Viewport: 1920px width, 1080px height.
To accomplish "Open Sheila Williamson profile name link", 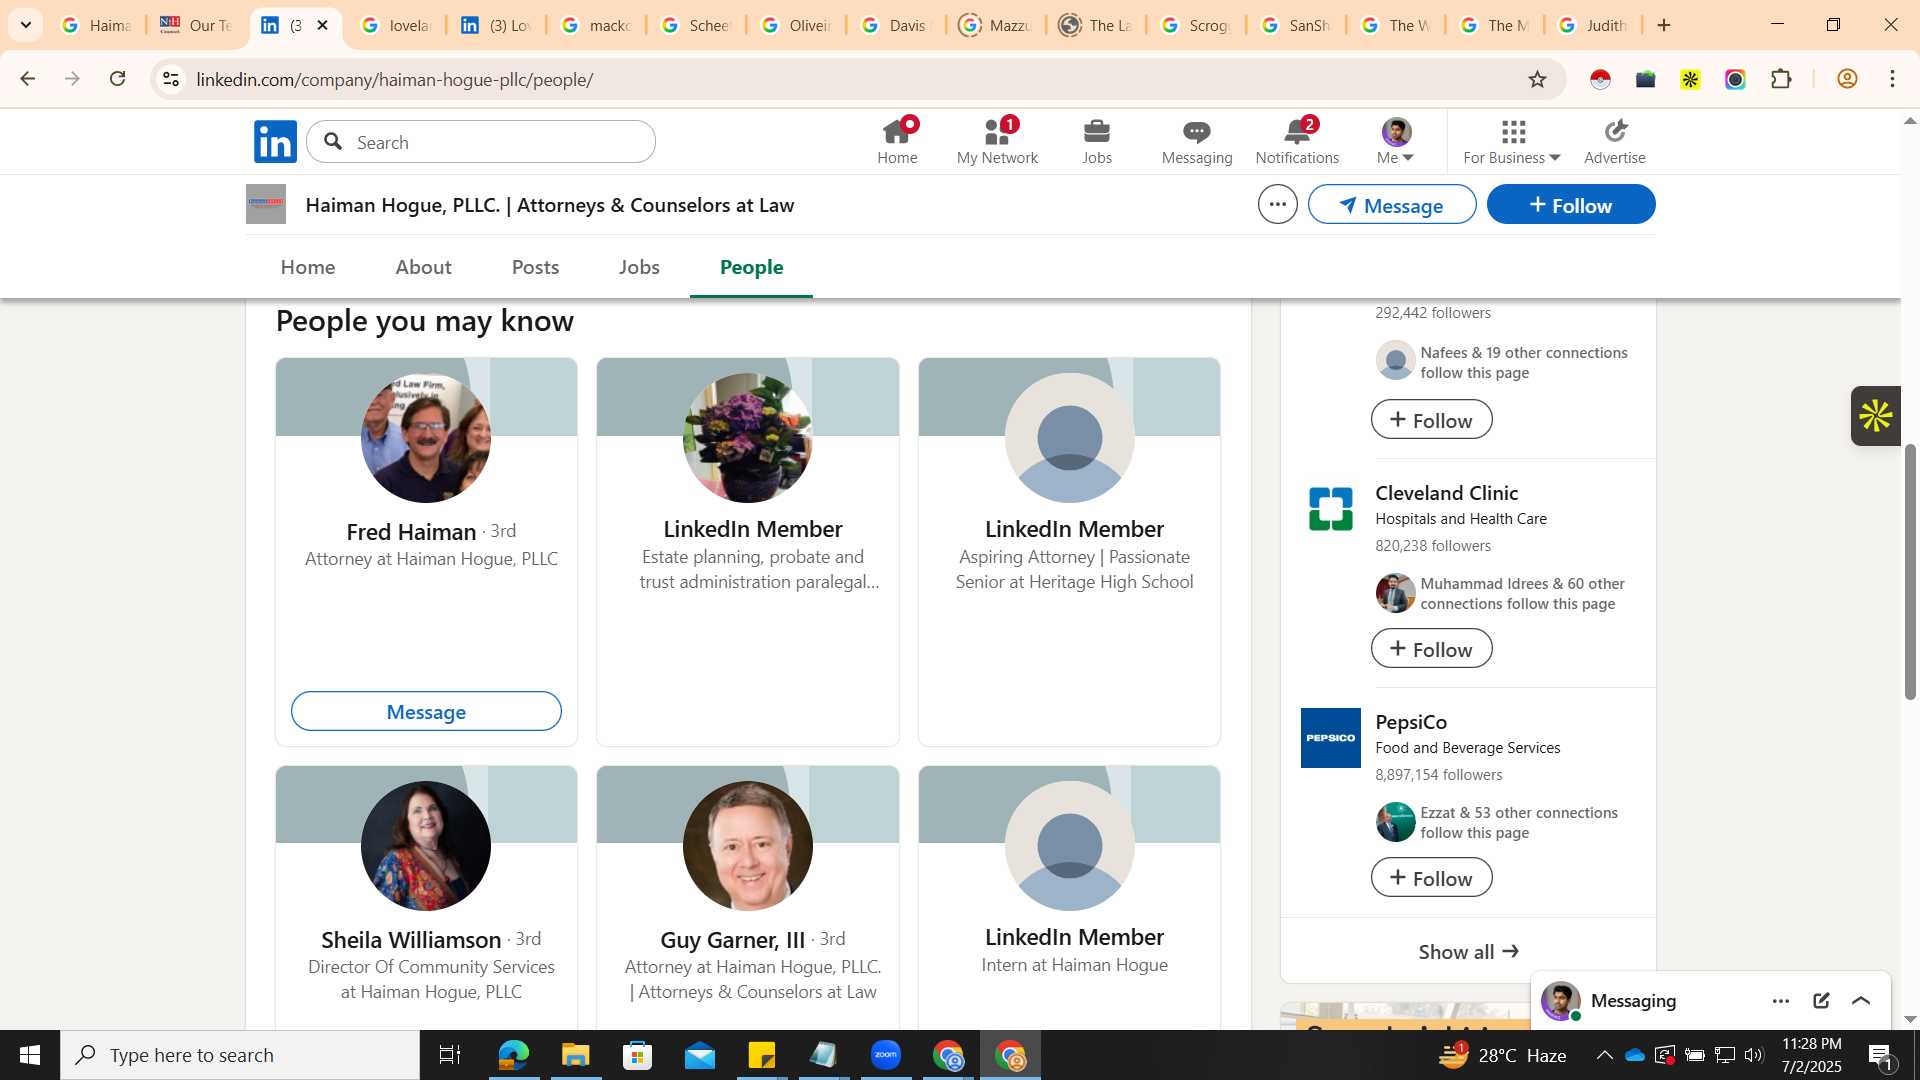I will [x=411, y=940].
